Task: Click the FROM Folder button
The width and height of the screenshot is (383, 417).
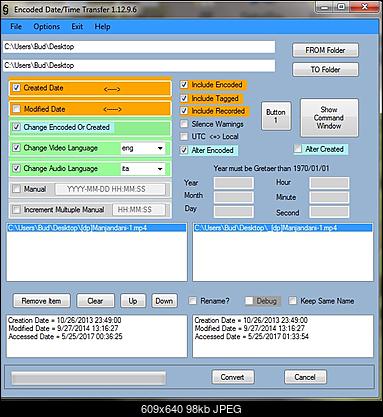Action: point(325,50)
